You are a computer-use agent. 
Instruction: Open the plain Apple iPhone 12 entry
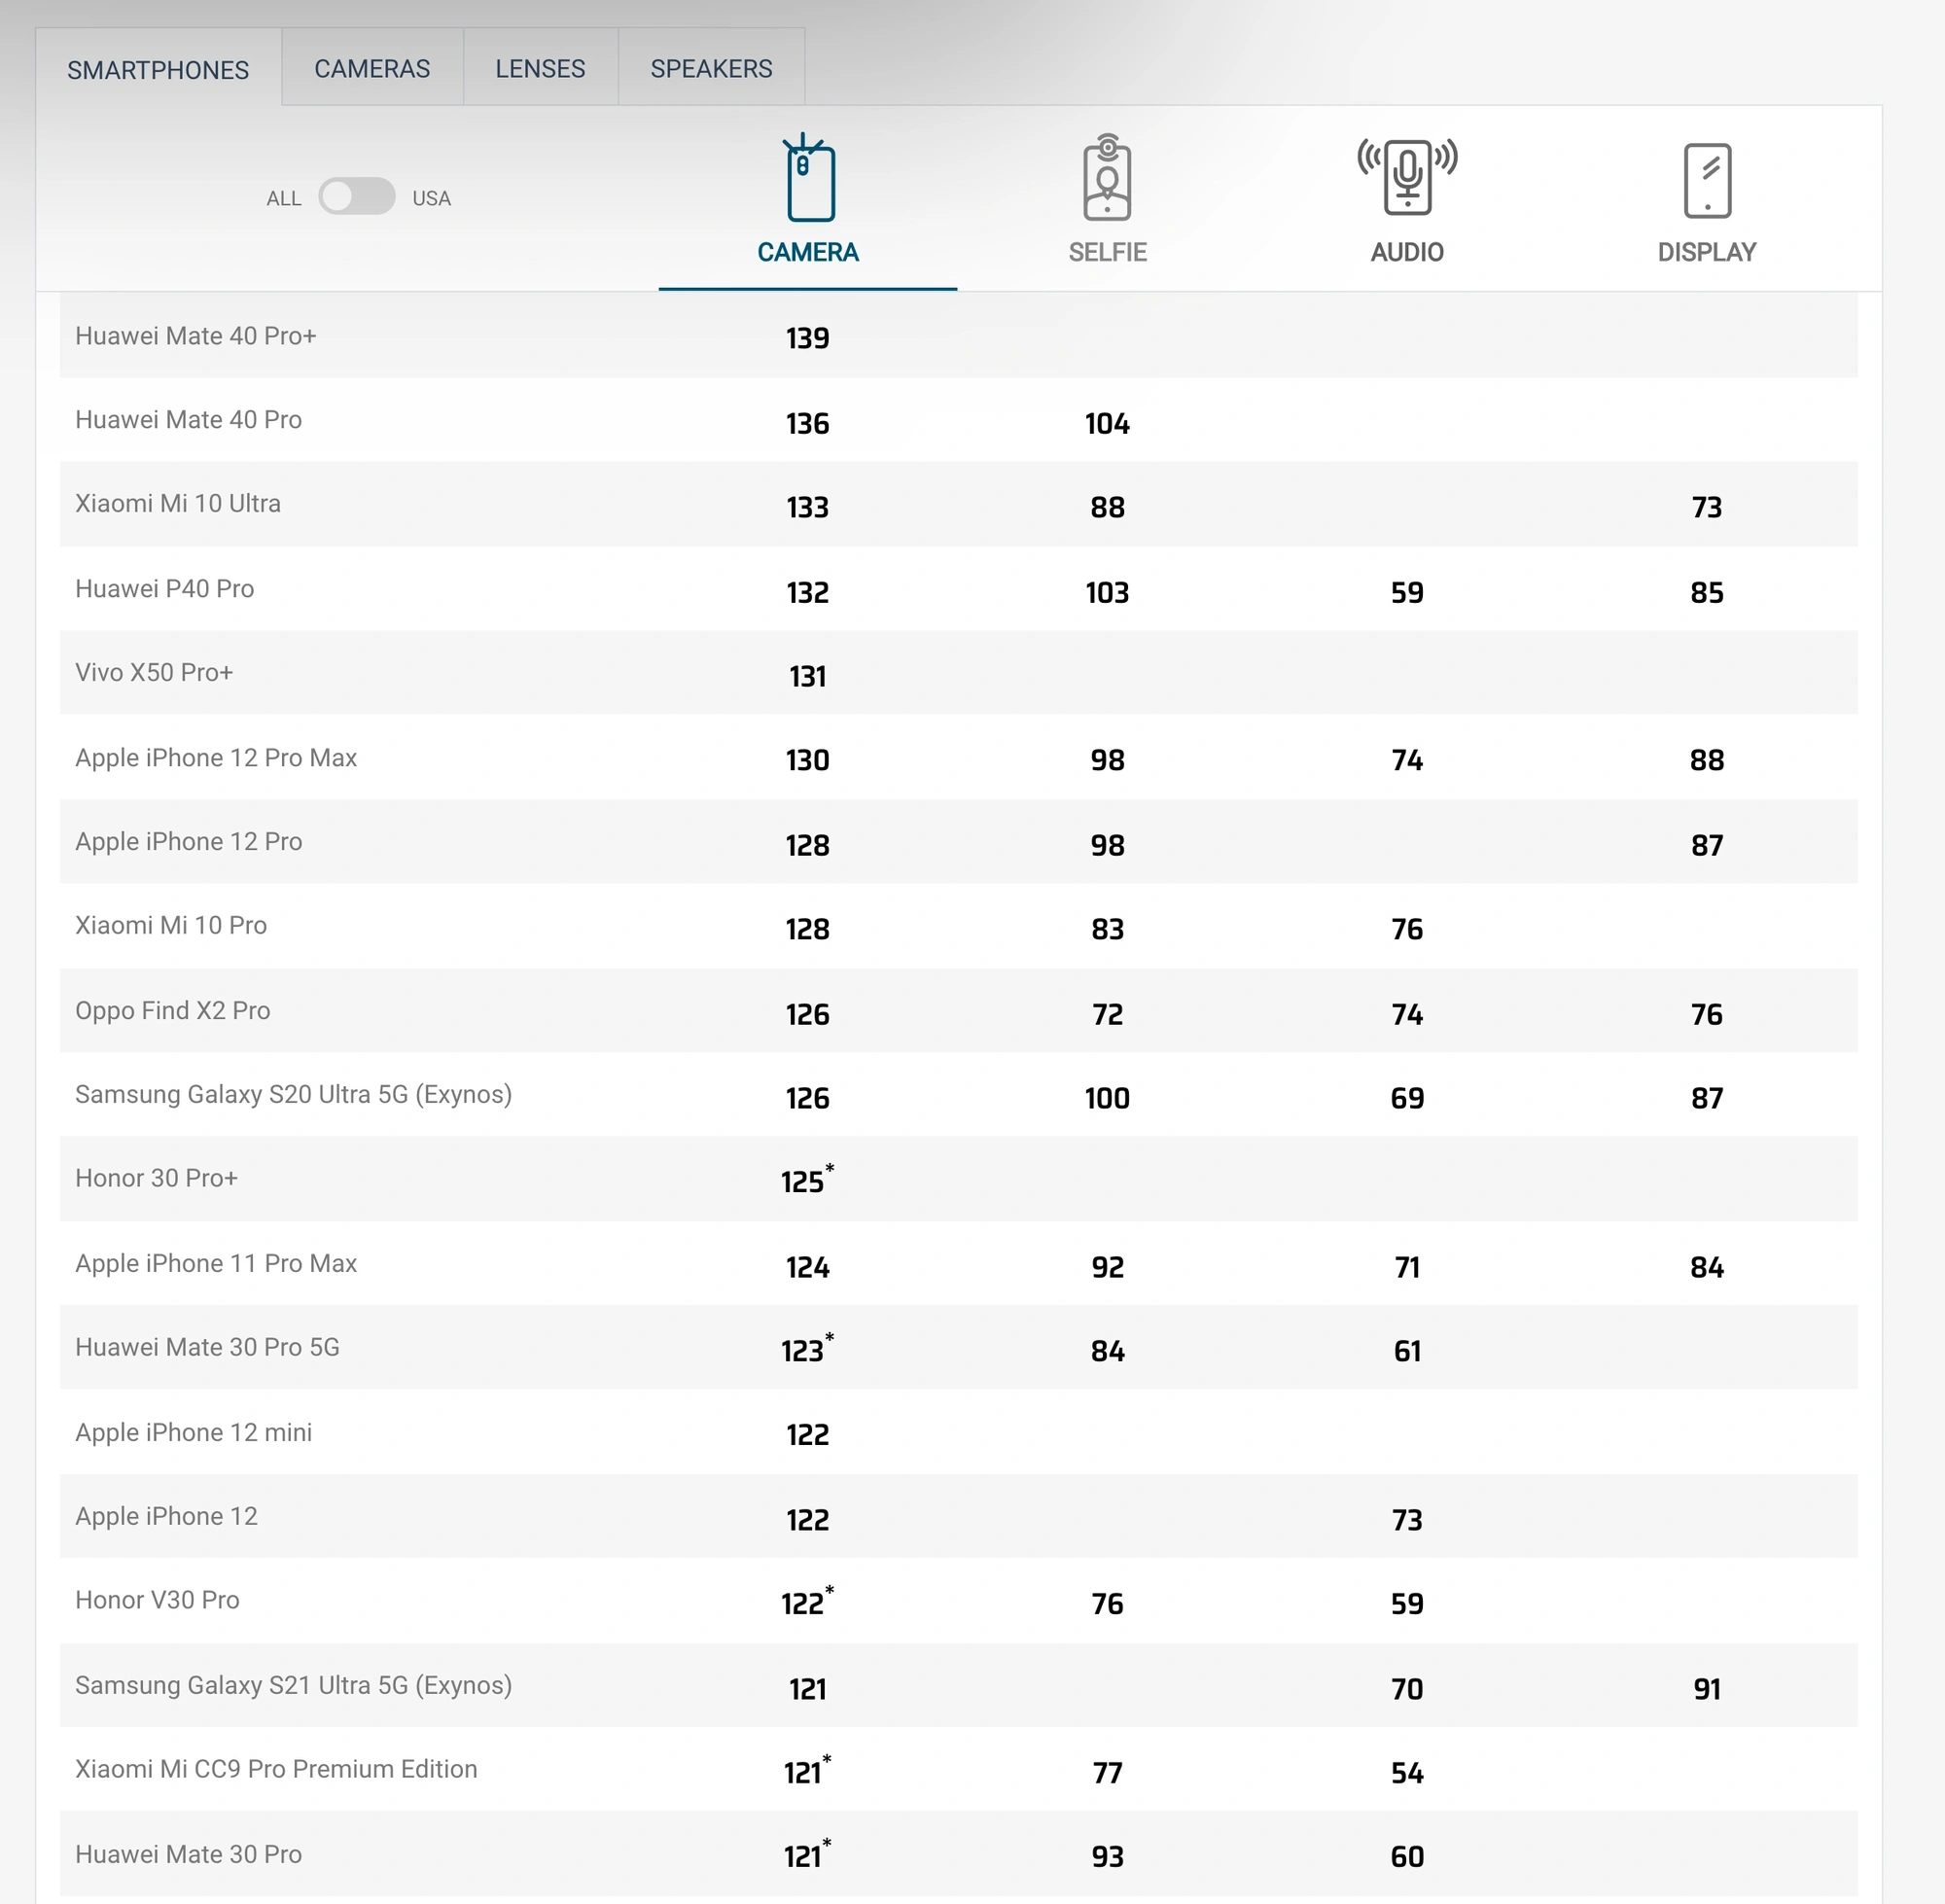click(x=166, y=1517)
